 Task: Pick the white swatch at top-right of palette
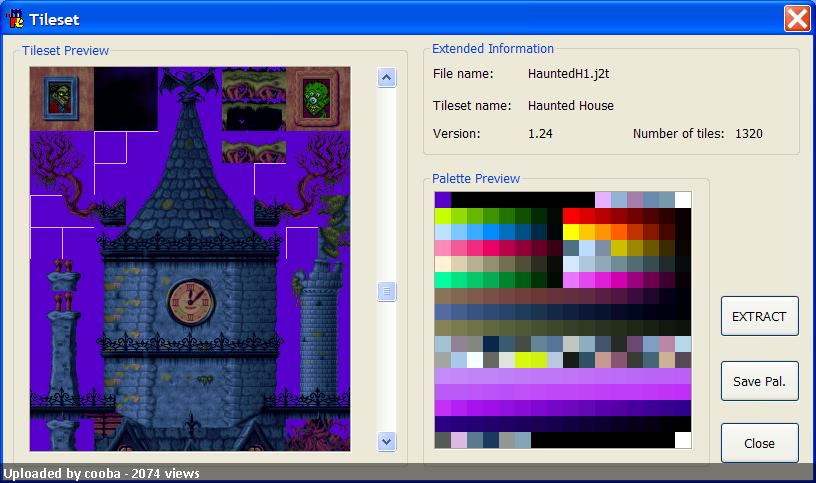(x=683, y=200)
